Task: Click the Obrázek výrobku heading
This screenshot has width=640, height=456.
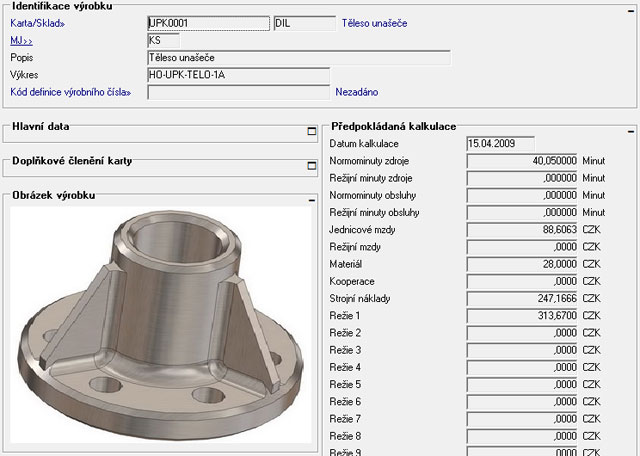Action: (53, 195)
